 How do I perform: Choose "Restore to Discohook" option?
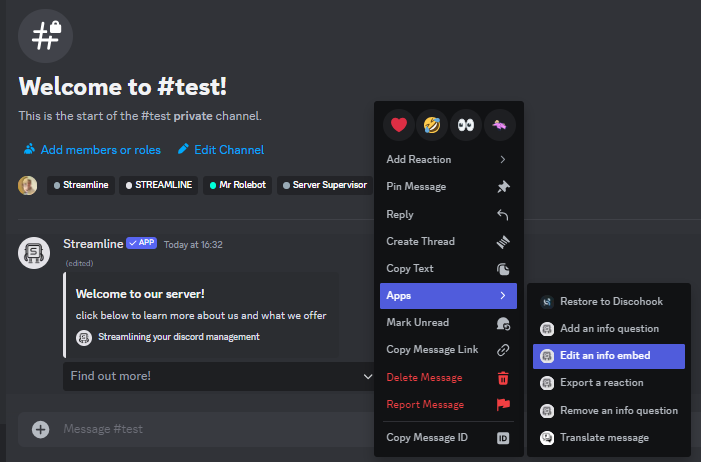click(x=608, y=301)
